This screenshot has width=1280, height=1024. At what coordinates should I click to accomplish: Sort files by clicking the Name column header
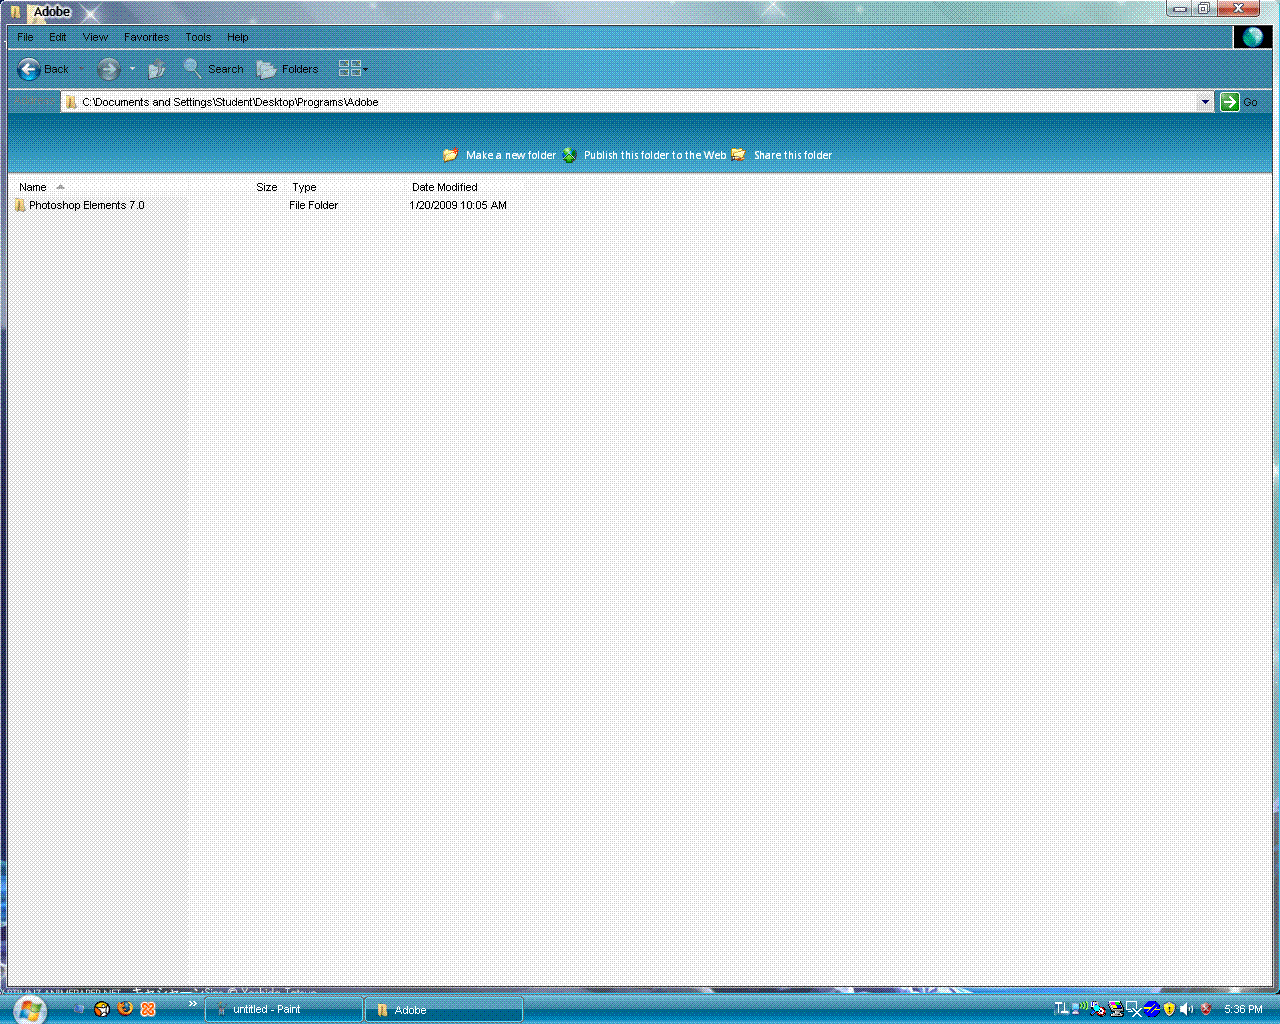click(33, 187)
